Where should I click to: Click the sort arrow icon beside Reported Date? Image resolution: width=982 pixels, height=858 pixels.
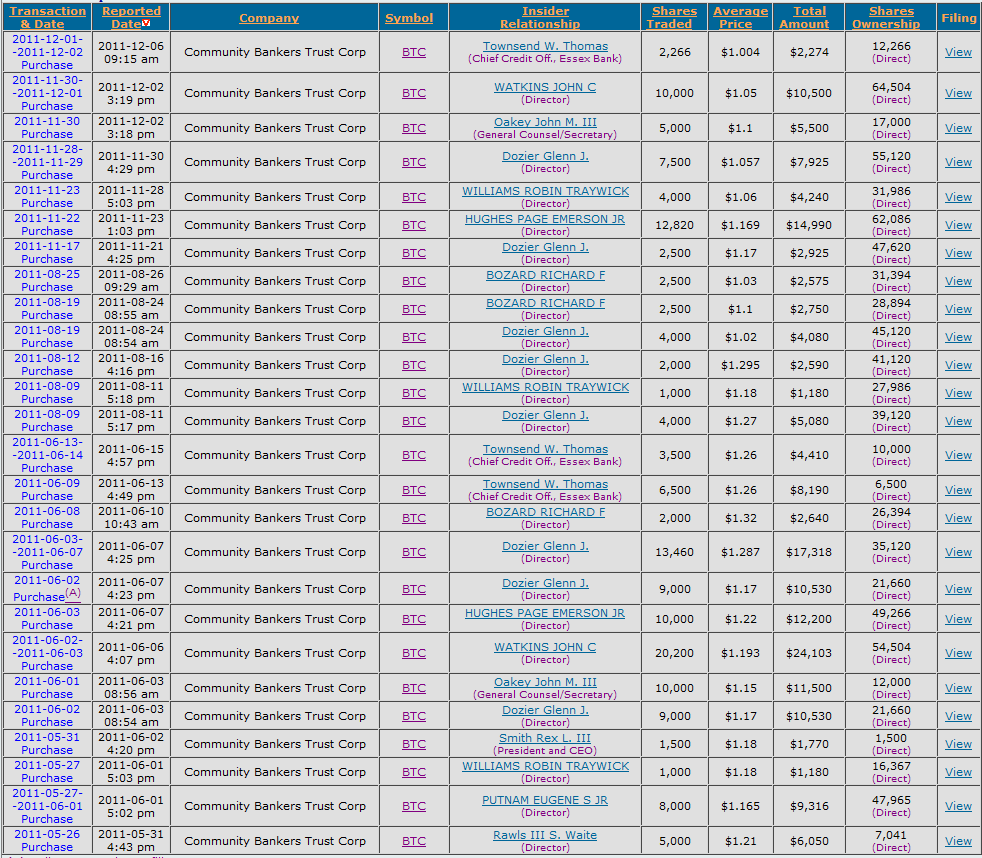(x=147, y=23)
